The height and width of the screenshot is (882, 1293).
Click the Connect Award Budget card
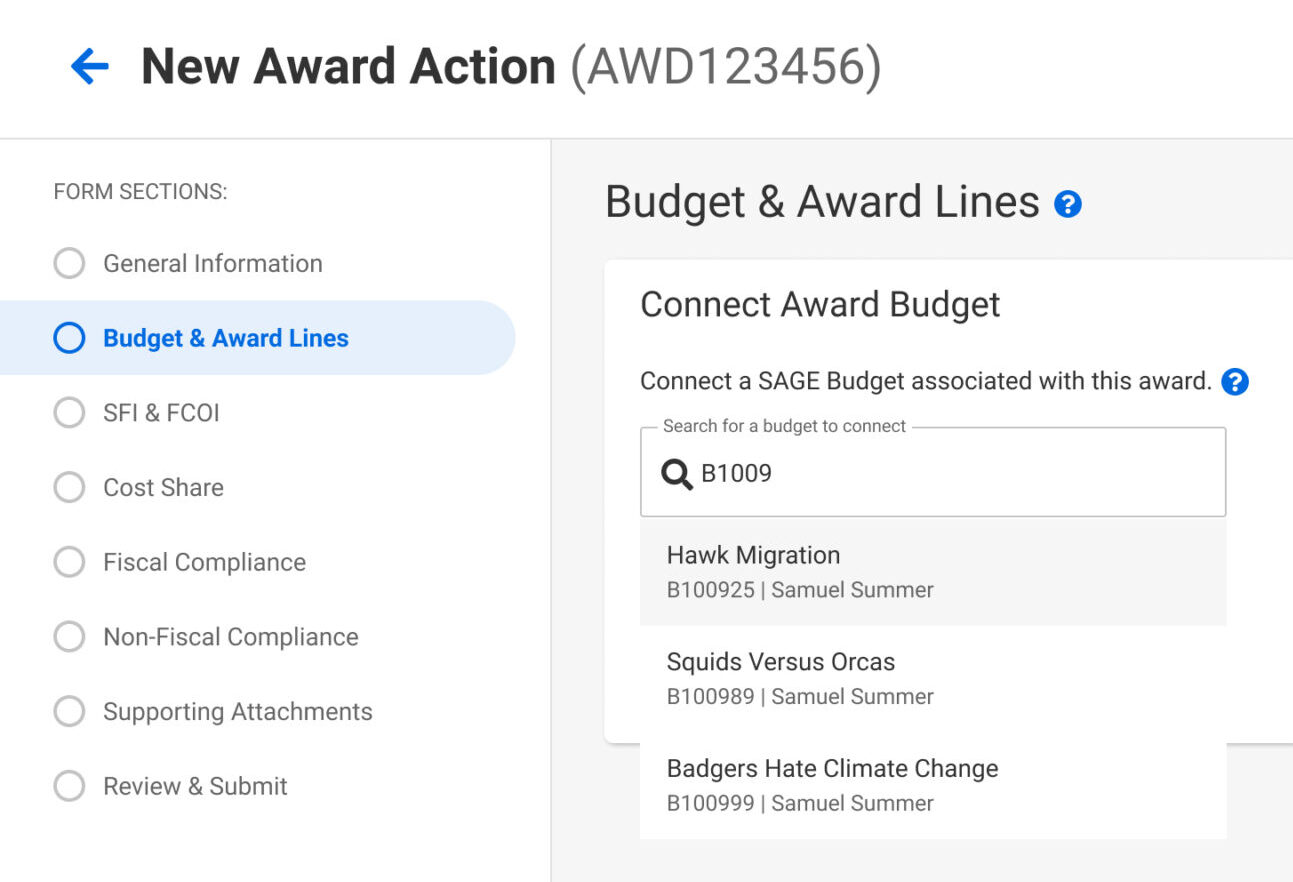(x=820, y=304)
